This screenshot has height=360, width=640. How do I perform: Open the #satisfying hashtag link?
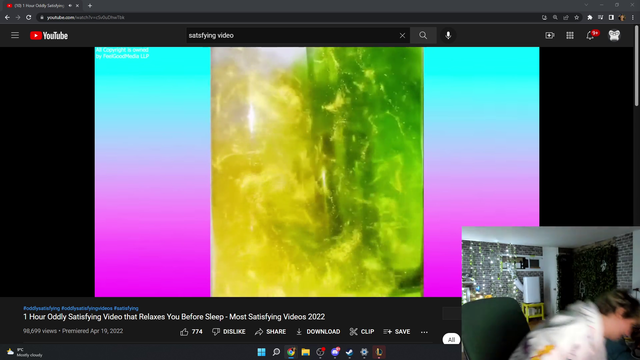click(x=126, y=308)
